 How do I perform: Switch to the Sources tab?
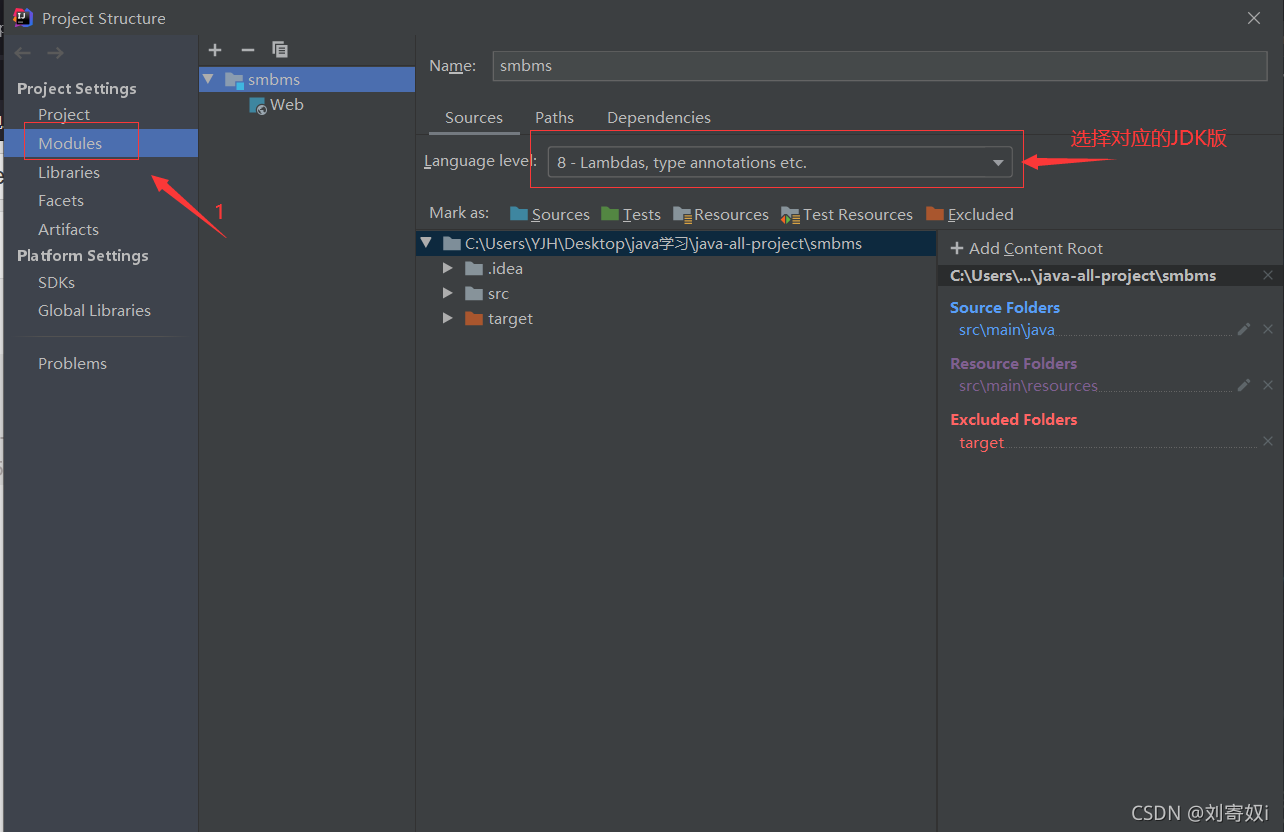tap(474, 117)
